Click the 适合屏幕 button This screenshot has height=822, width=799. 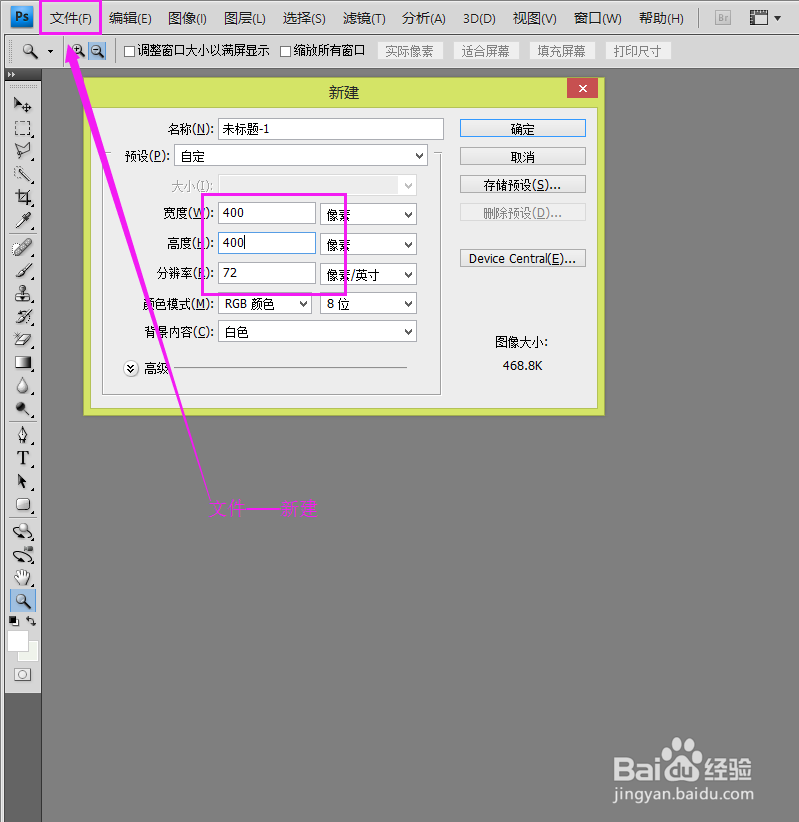(x=486, y=51)
